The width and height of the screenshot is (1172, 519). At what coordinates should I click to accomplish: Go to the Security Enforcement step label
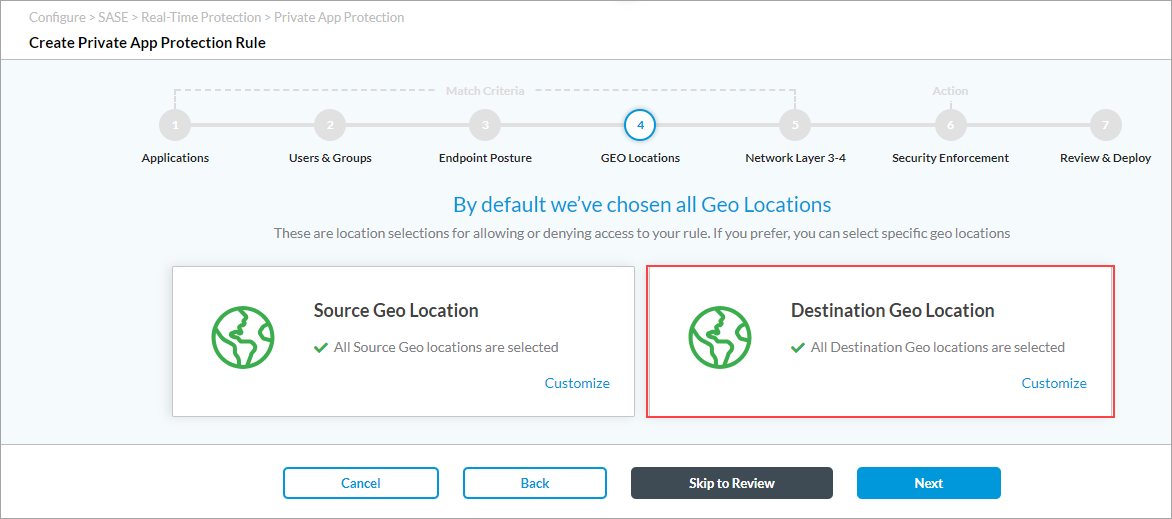click(951, 159)
